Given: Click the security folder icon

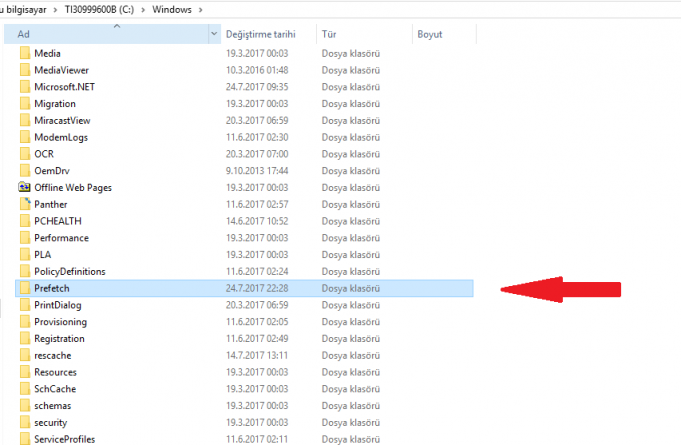Looking at the screenshot, I should [x=25, y=422].
